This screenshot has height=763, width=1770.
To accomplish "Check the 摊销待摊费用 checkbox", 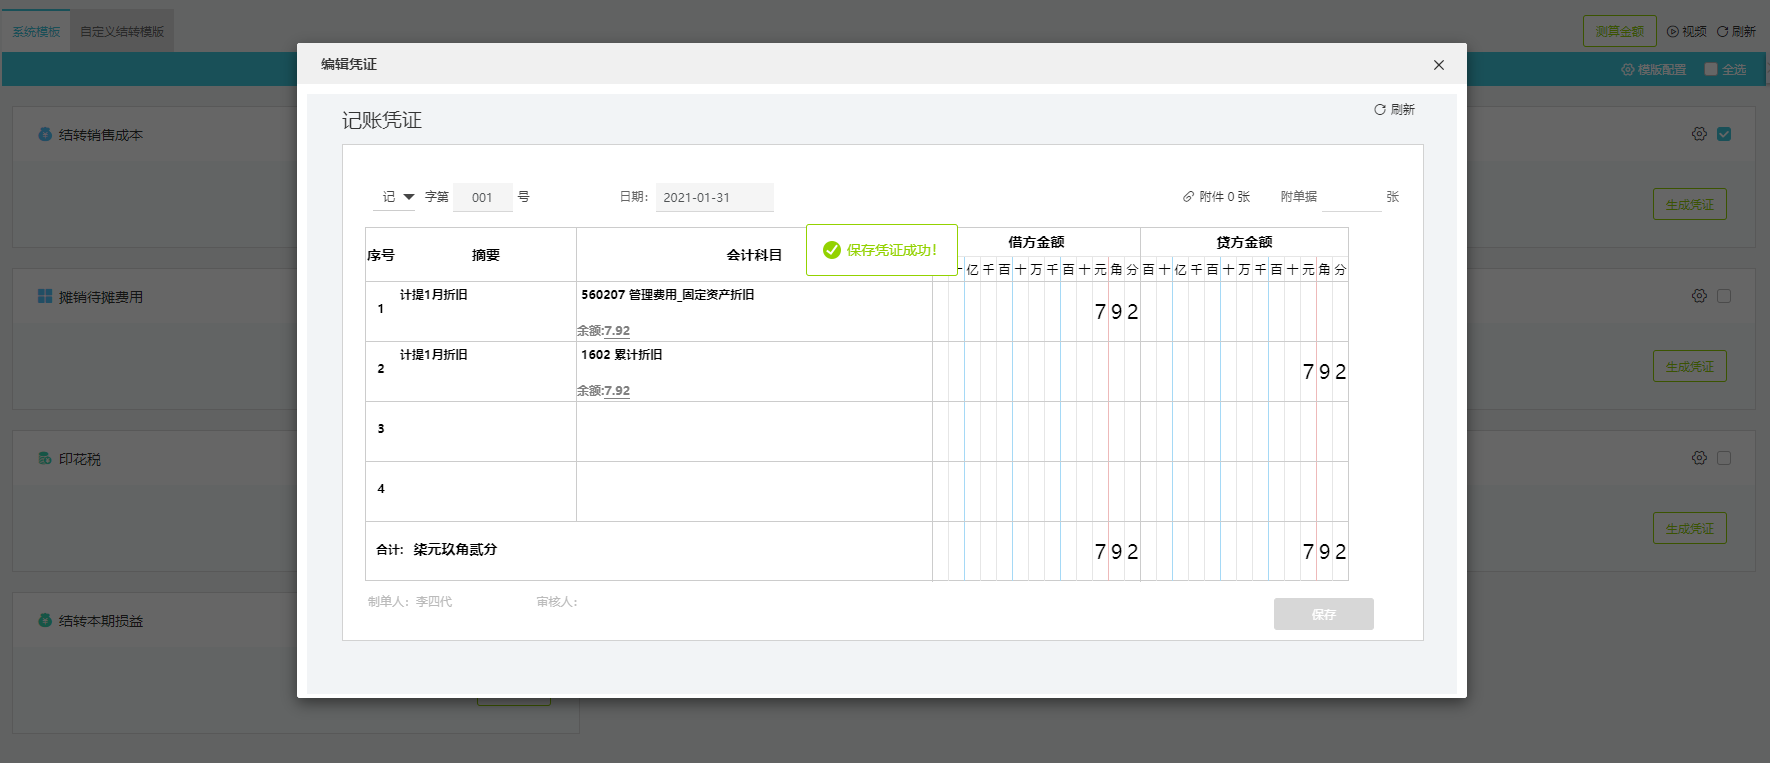I will [1724, 296].
